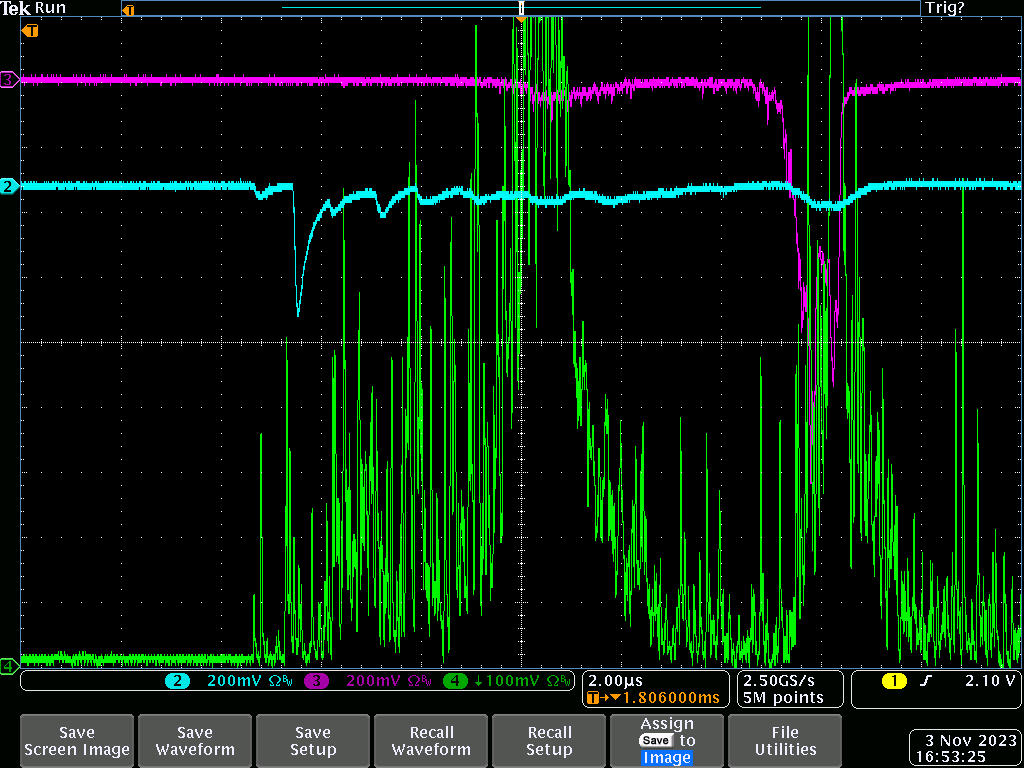
Task: Click the yellow trigger source 1 badge
Action: tap(893, 681)
